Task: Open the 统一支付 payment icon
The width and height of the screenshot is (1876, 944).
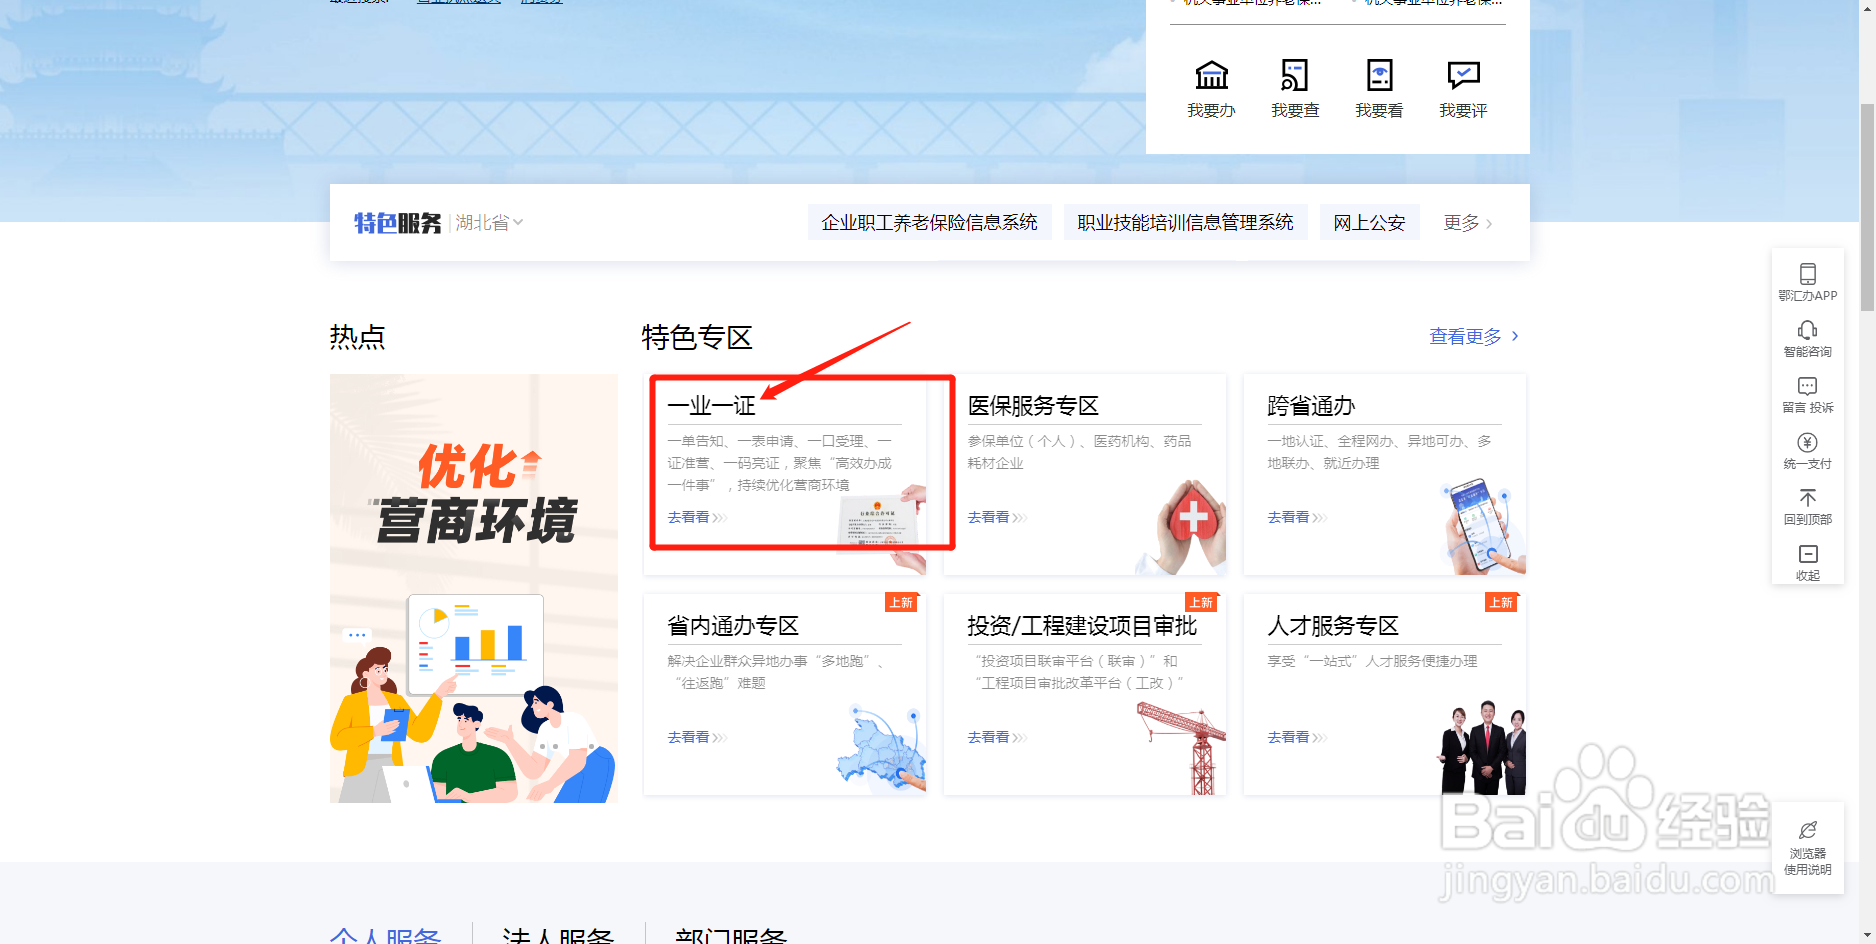Action: (x=1807, y=450)
